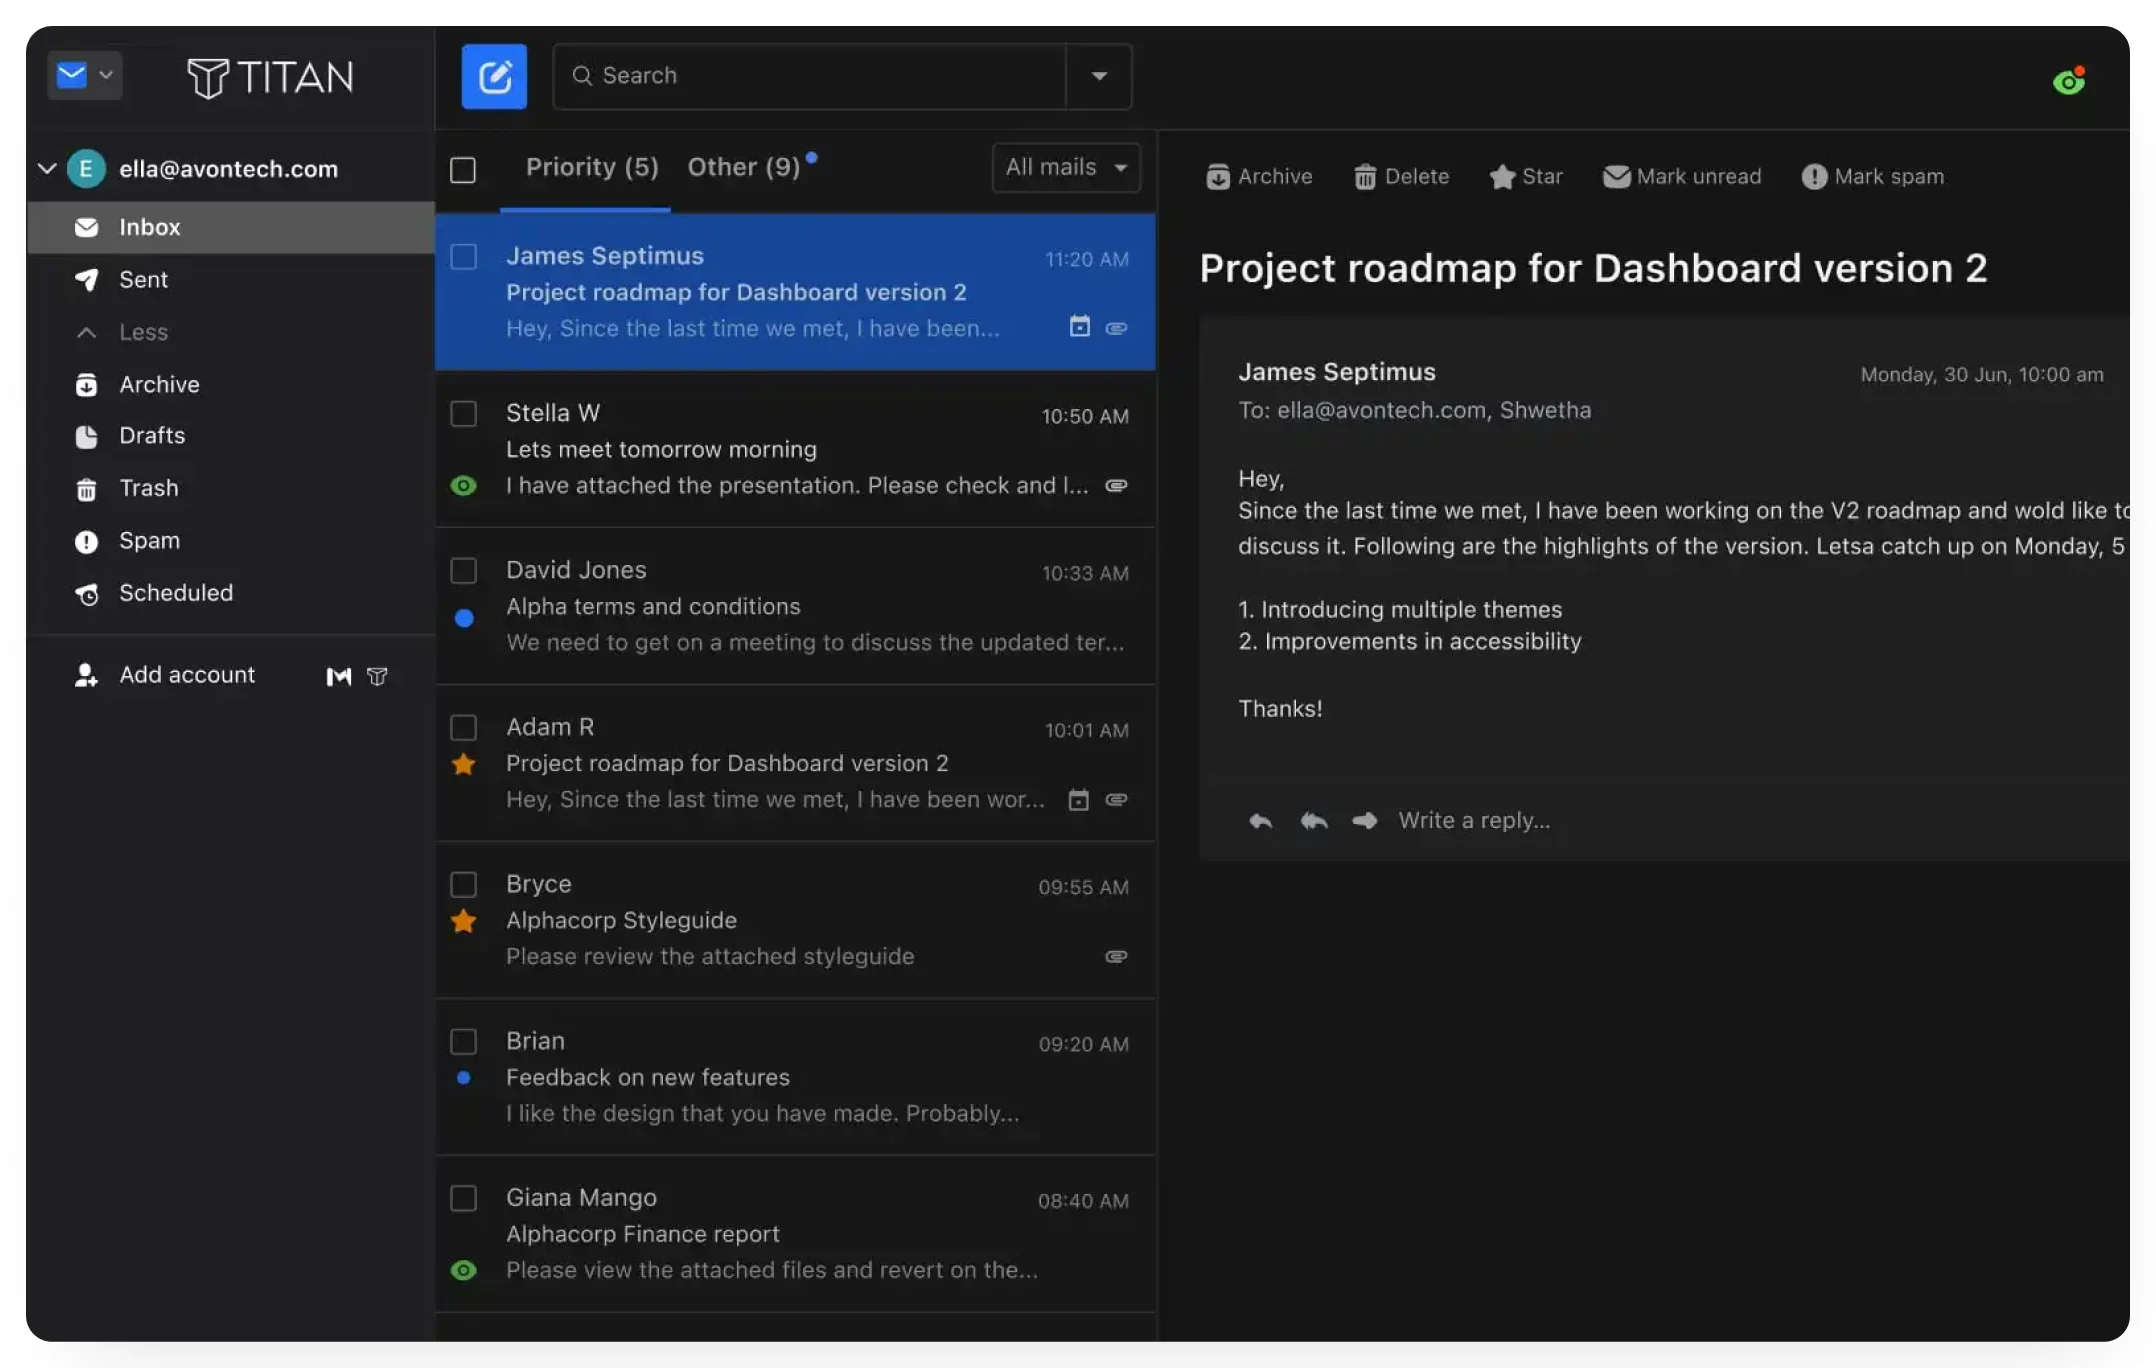Image resolution: width=2156 pixels, height=1368 pixels.
Task: Click the calendar icon on Adam R email
Action: coord(1078,800)
